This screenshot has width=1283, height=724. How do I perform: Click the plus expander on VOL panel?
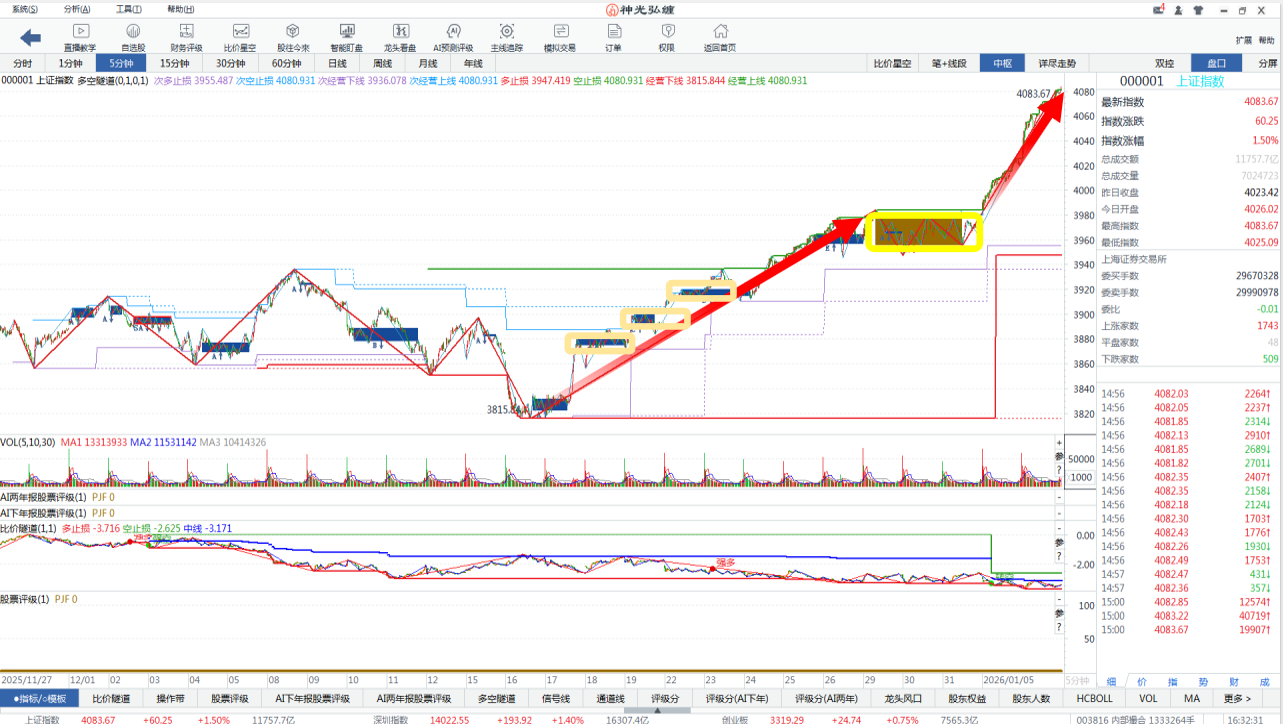[1059, 443]
